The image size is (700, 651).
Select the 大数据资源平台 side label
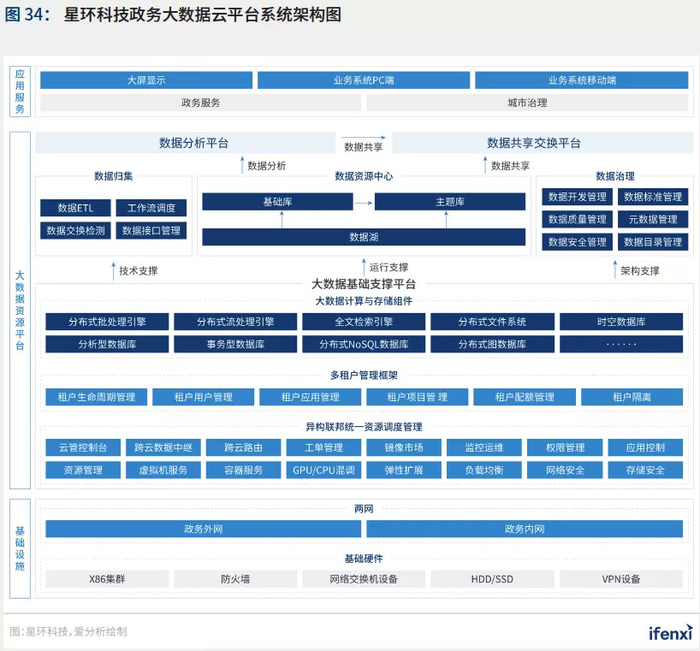tap(20, 310)
